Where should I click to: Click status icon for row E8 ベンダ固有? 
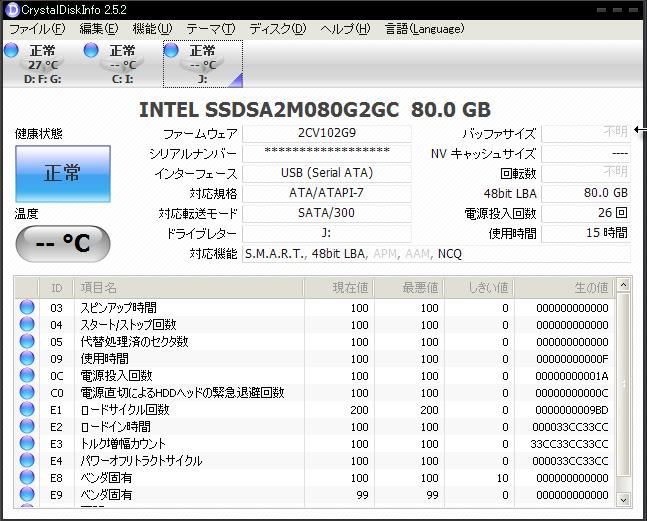click(27, 477)
